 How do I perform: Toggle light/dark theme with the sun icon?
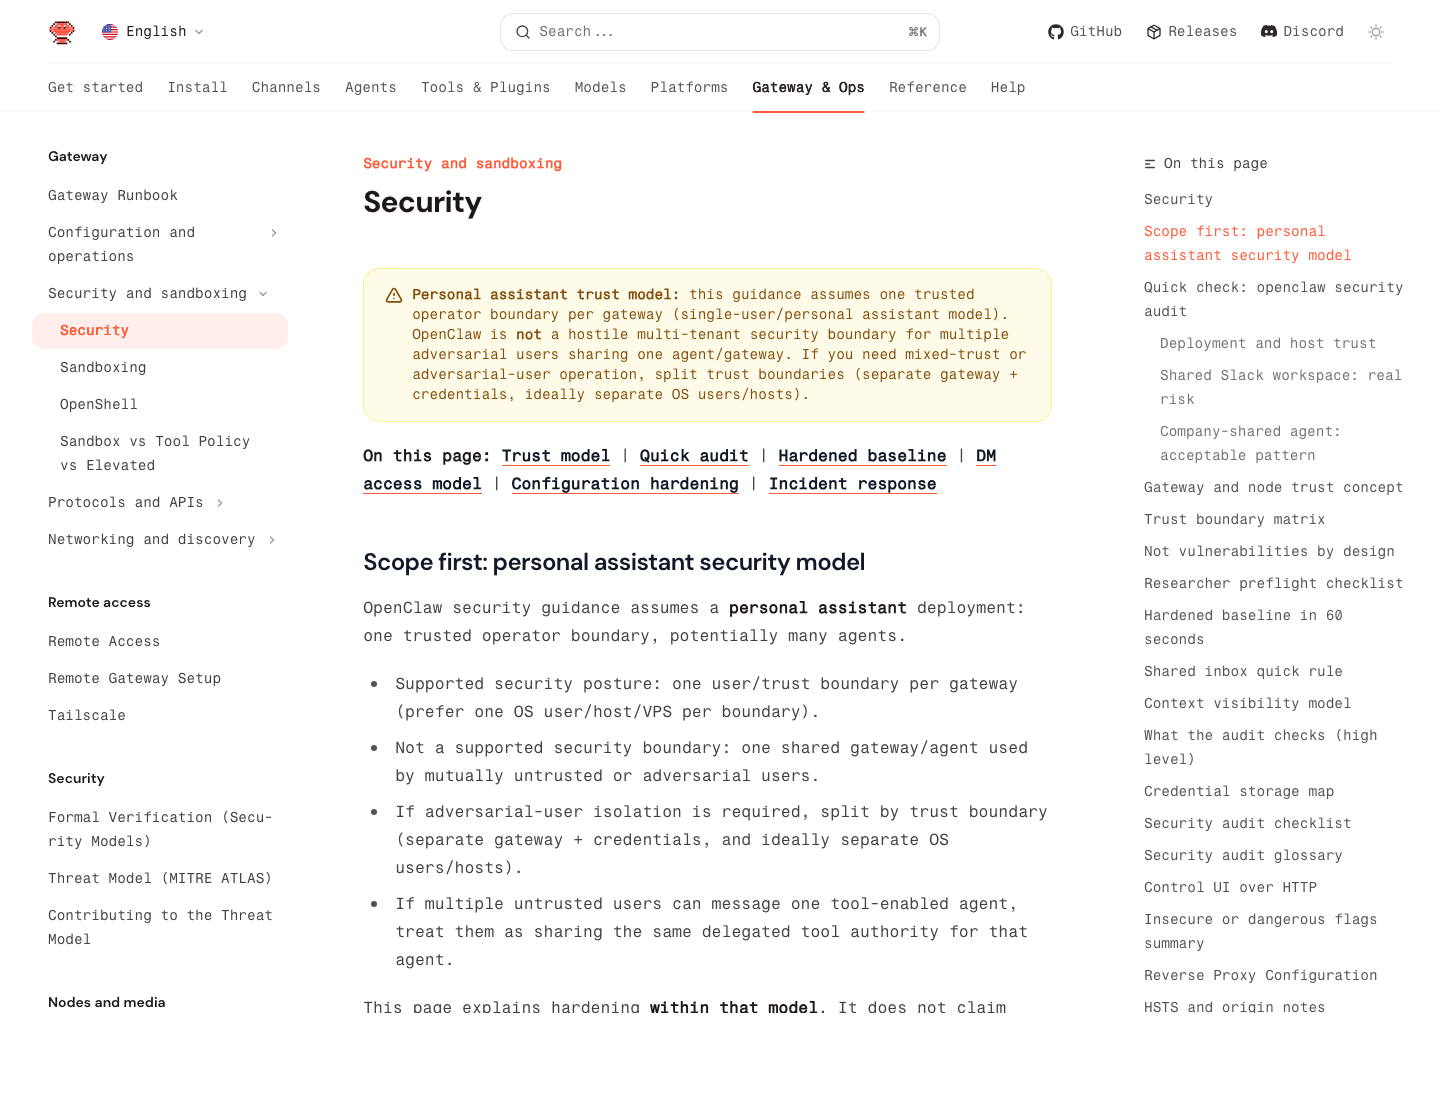click(1376, 32)
